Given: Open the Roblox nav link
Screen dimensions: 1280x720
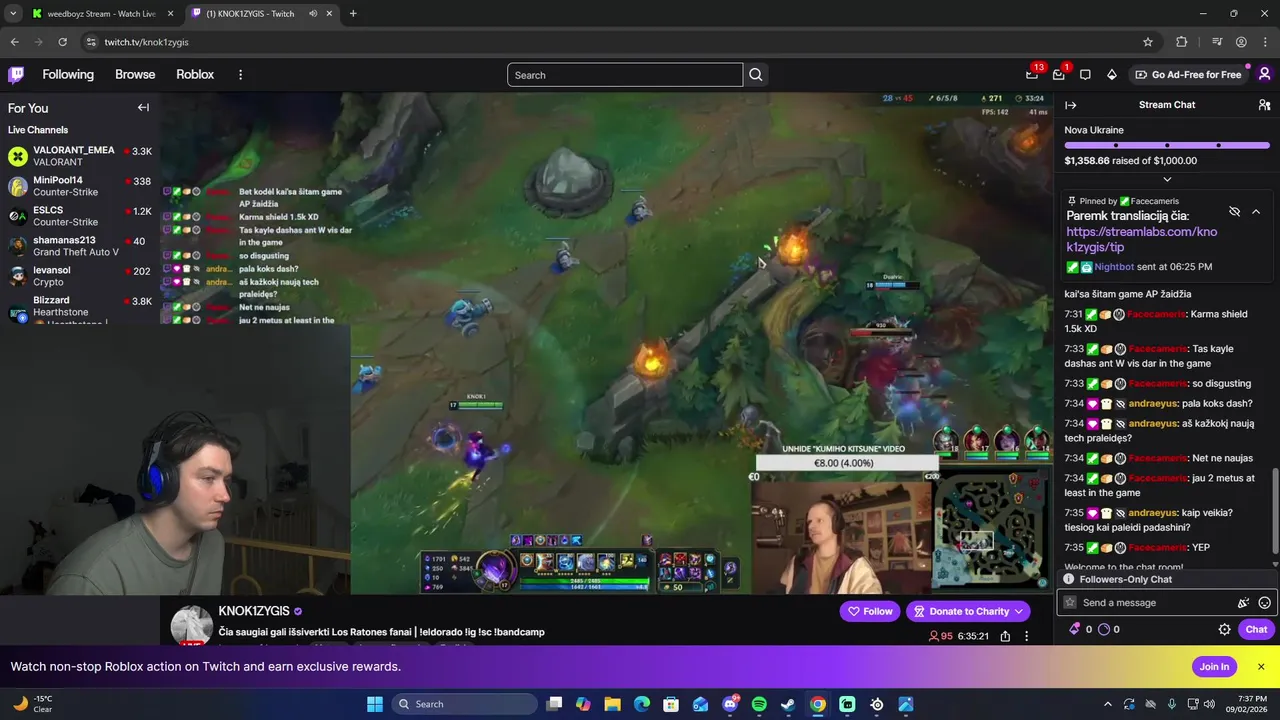Looking at the screenshot, I should pos(195,74).
